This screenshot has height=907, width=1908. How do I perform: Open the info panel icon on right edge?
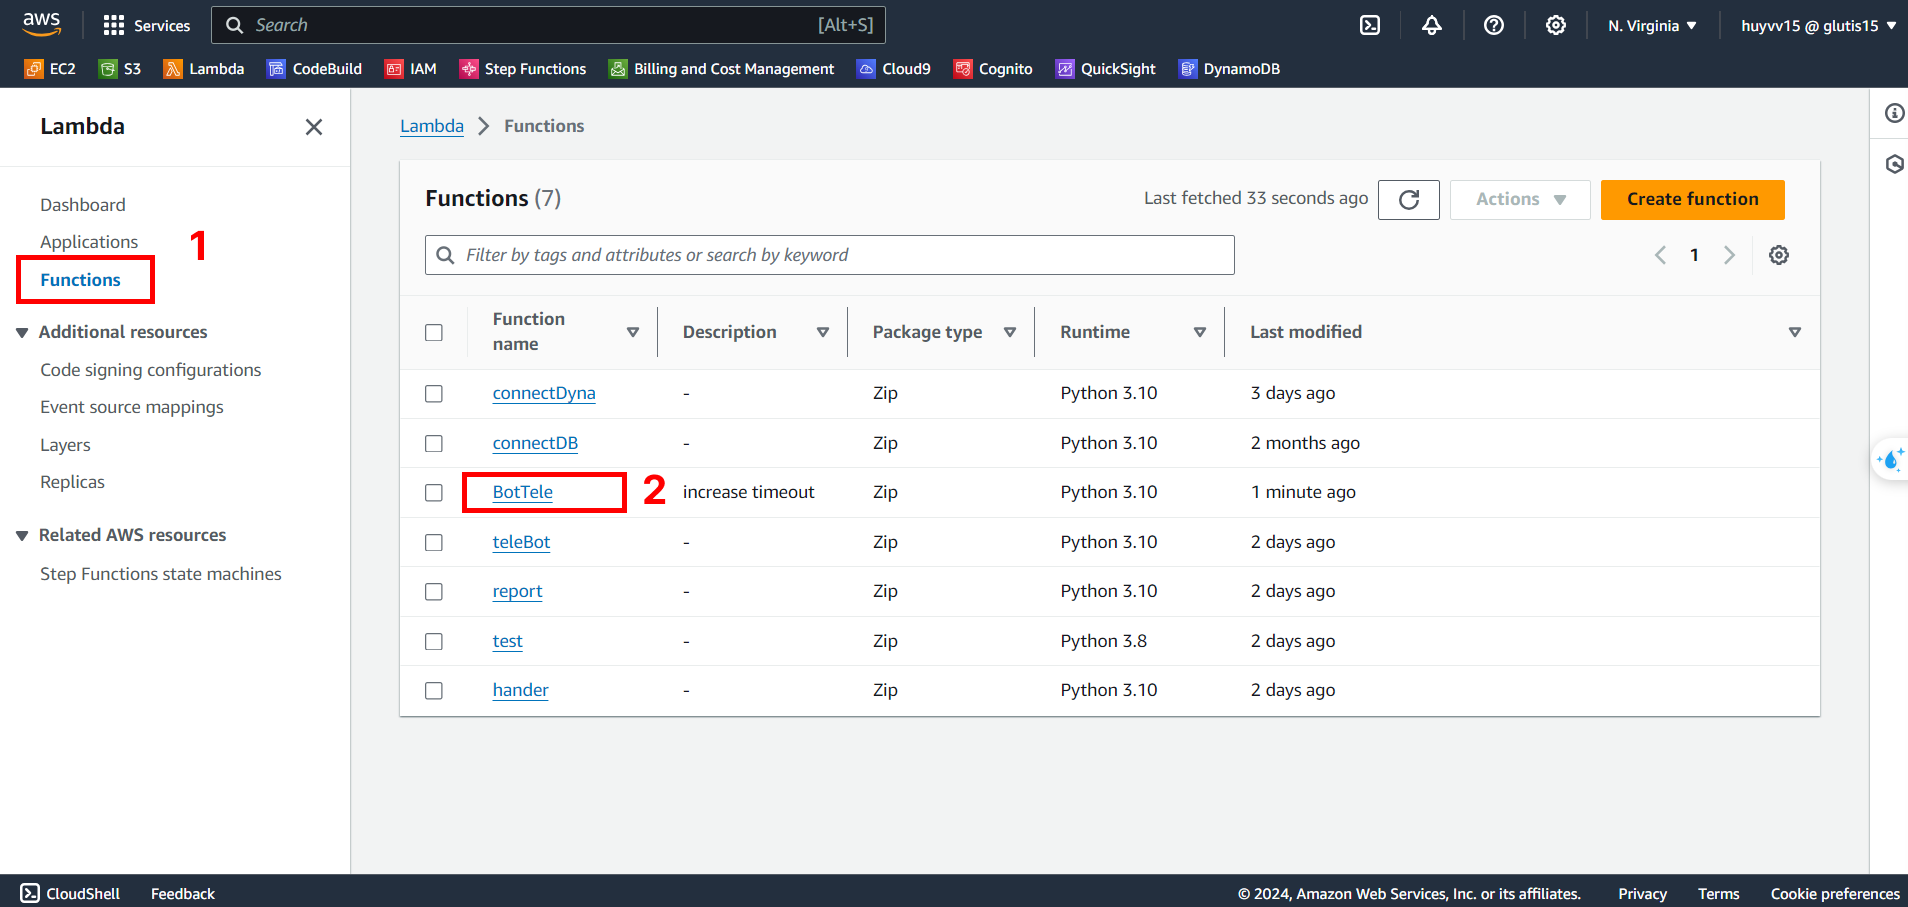coord(1894,113)
